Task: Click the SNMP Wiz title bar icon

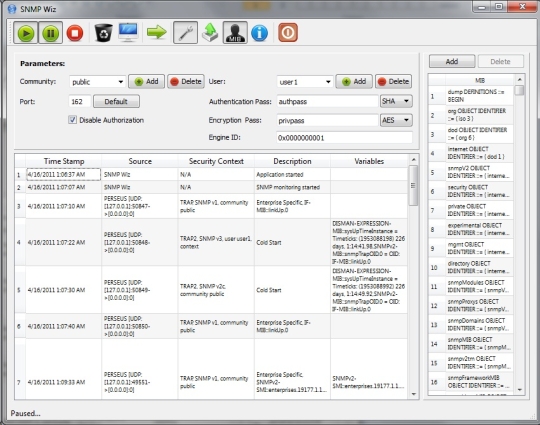Action: pyautogui.click(x=12, y=9)
